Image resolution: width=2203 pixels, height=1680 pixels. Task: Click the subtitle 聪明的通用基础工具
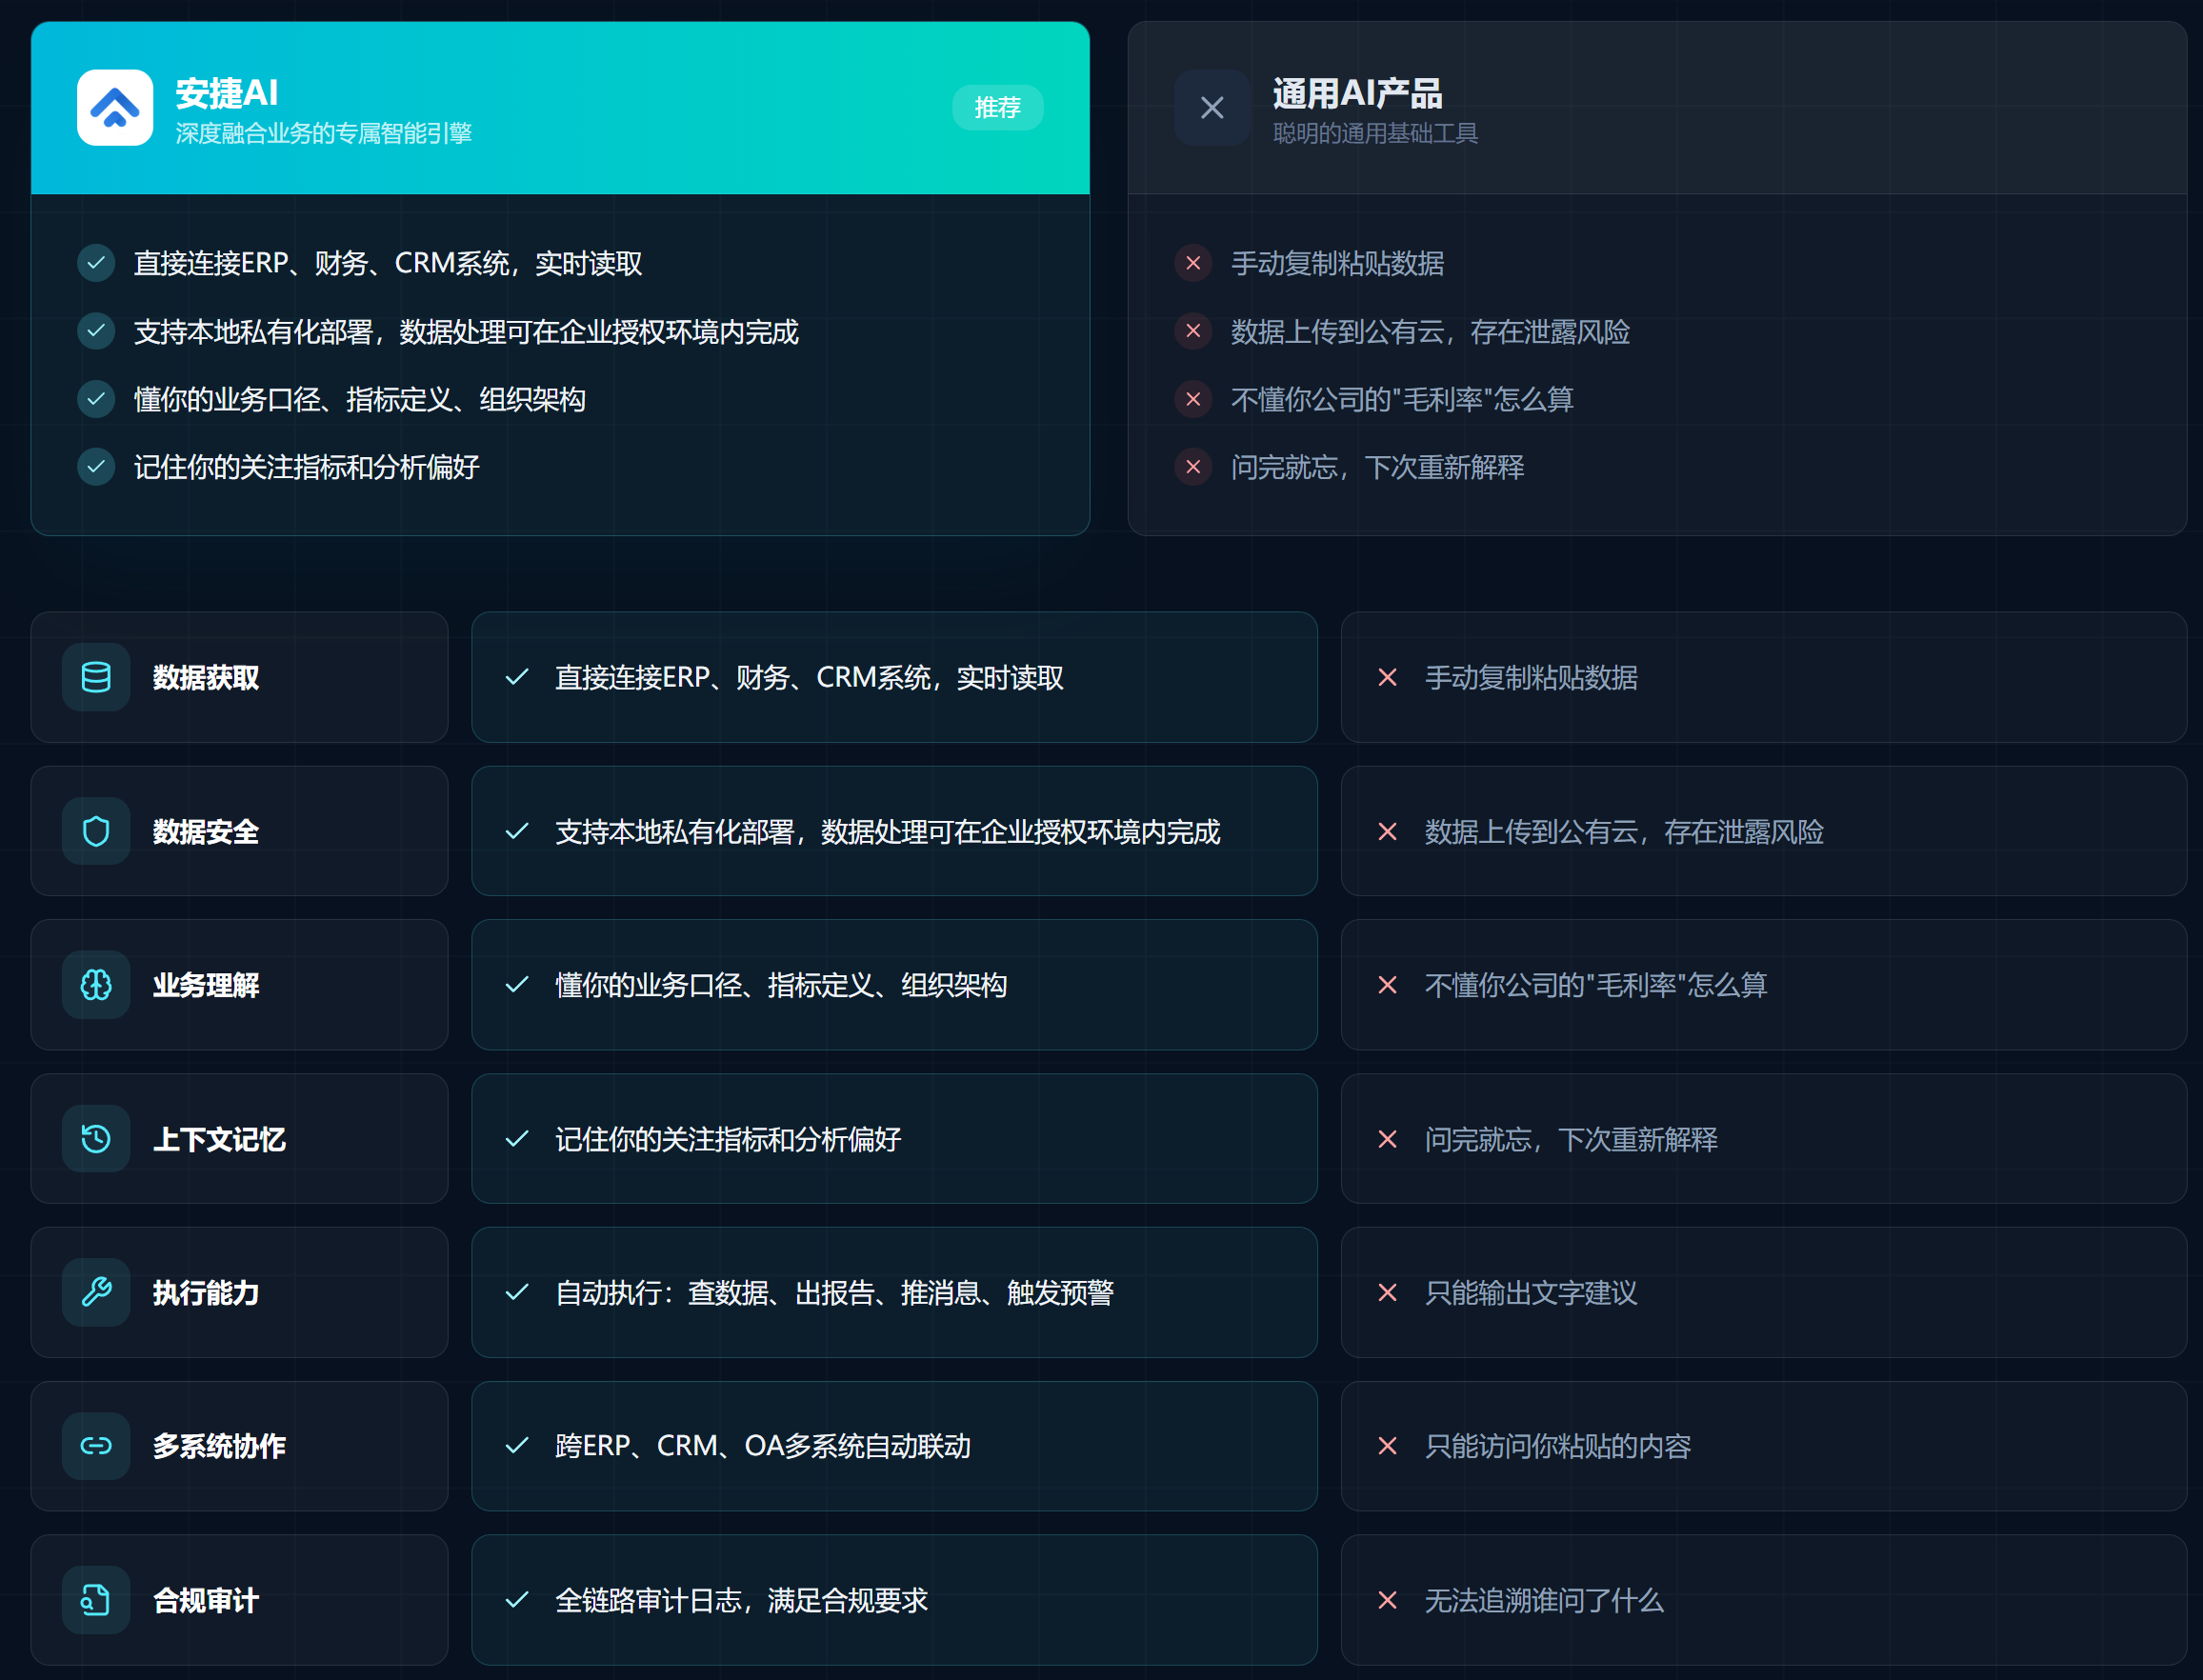[x=1375, y=133]
